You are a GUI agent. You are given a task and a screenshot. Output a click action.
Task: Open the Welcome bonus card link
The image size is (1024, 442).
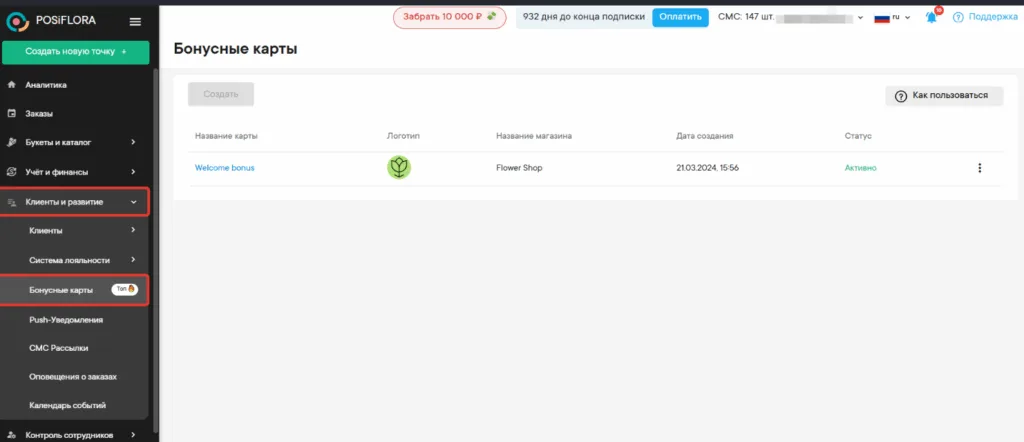coord(225,168)
